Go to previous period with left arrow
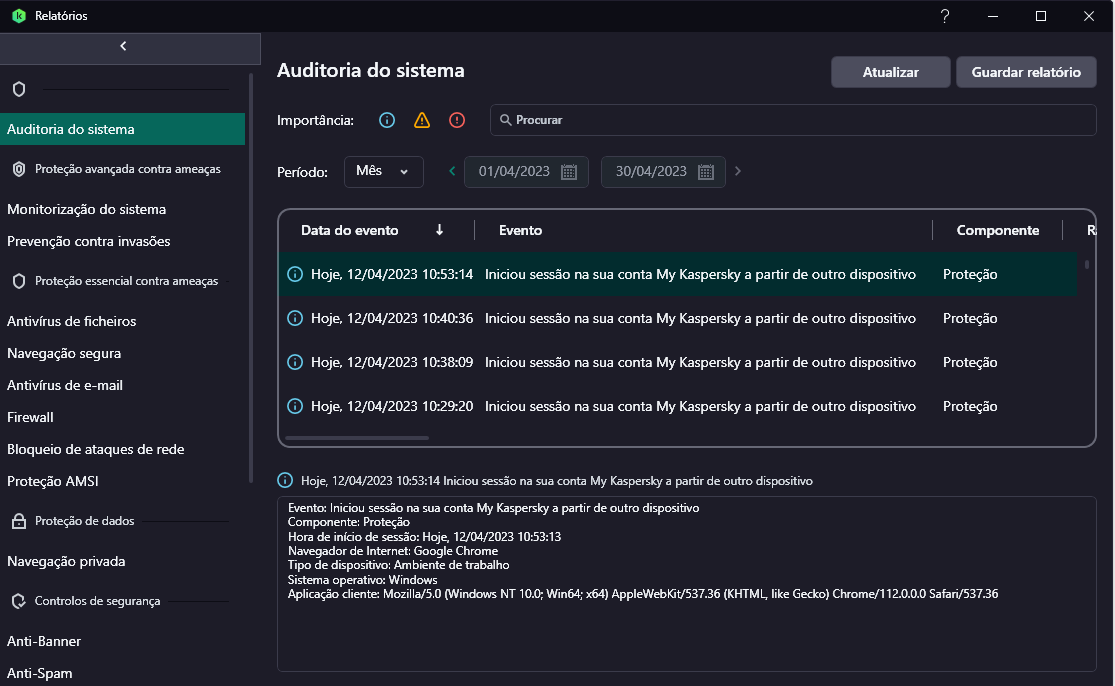 tap(452, 171)
